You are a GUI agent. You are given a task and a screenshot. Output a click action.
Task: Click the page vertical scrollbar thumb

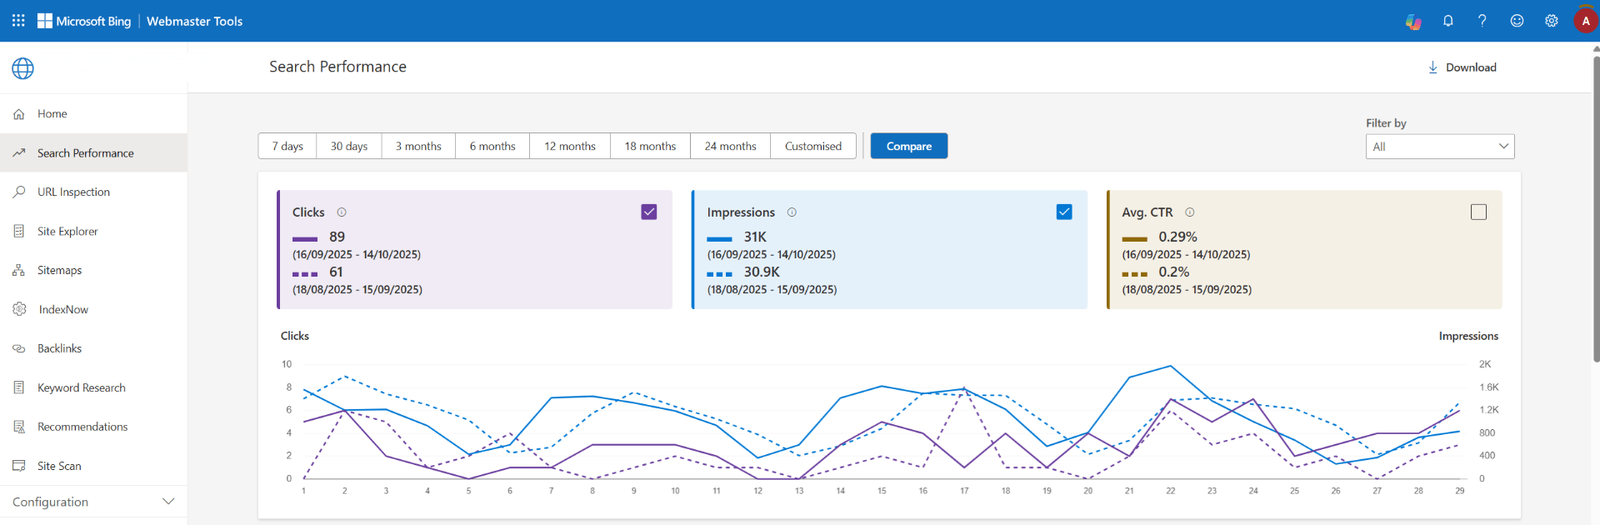pos(1595,210)
